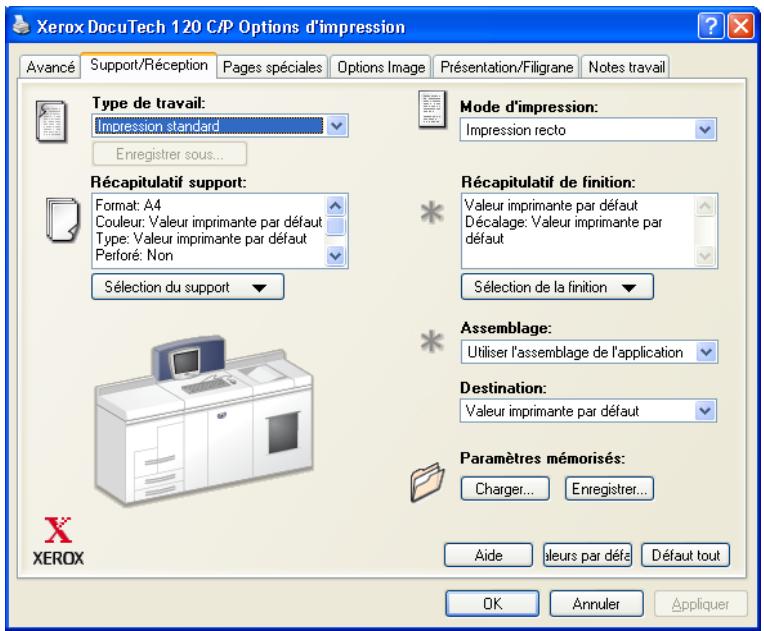Confirm with the OK button
Image resolution: width=764 pixels, height=631 pixels.
point(492,604)
